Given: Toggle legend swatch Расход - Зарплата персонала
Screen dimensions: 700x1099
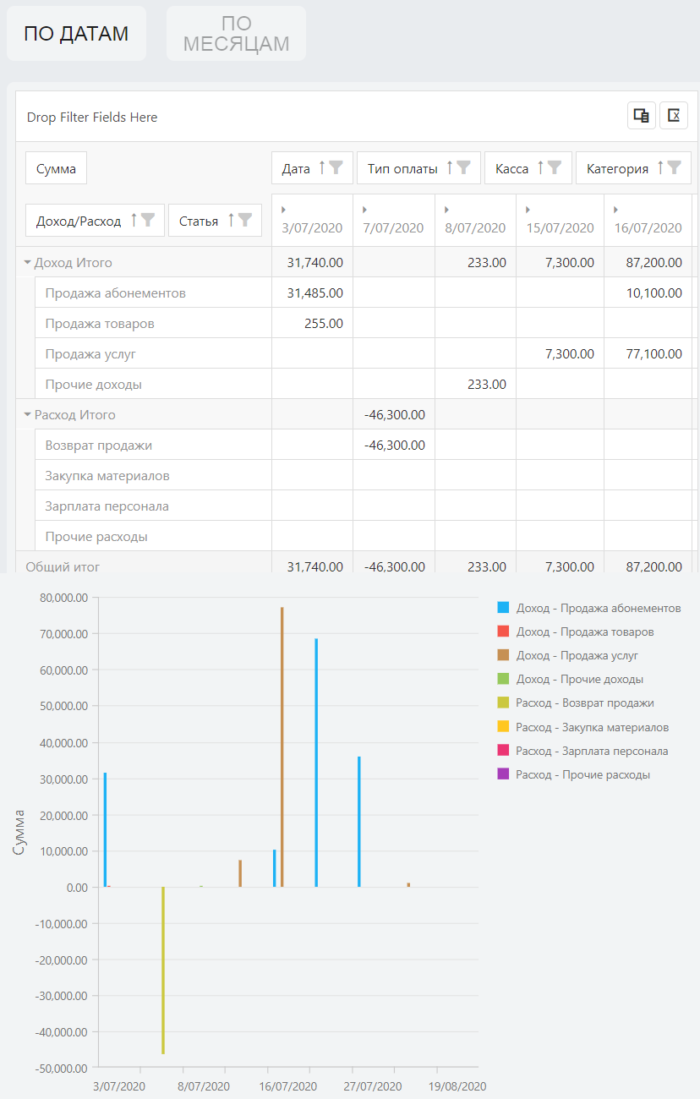Looking at the screenshot, I should [x=503, y=751].
